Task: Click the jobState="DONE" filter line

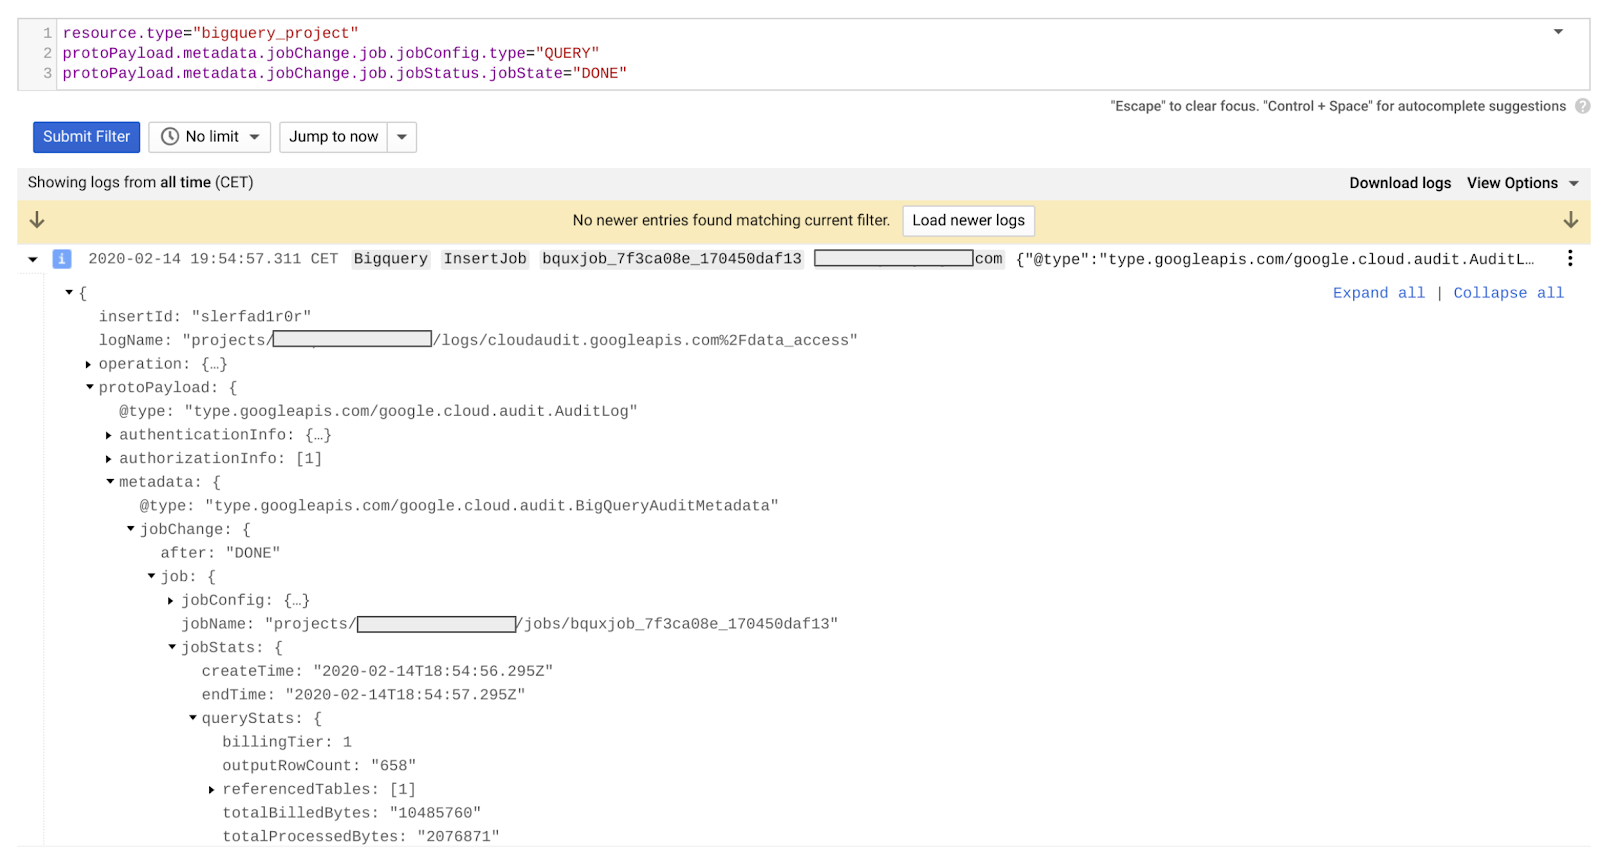Action: (x=344, y=73)
